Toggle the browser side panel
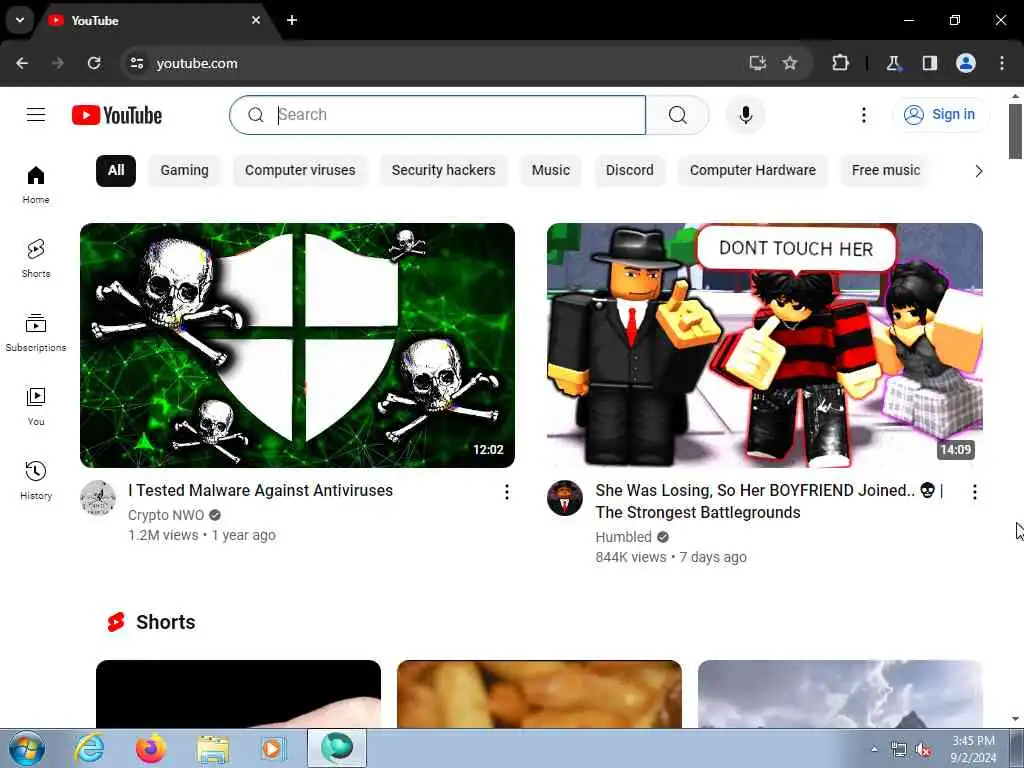This screenshot has width=1024, height=768. click(x=929, y=63)
